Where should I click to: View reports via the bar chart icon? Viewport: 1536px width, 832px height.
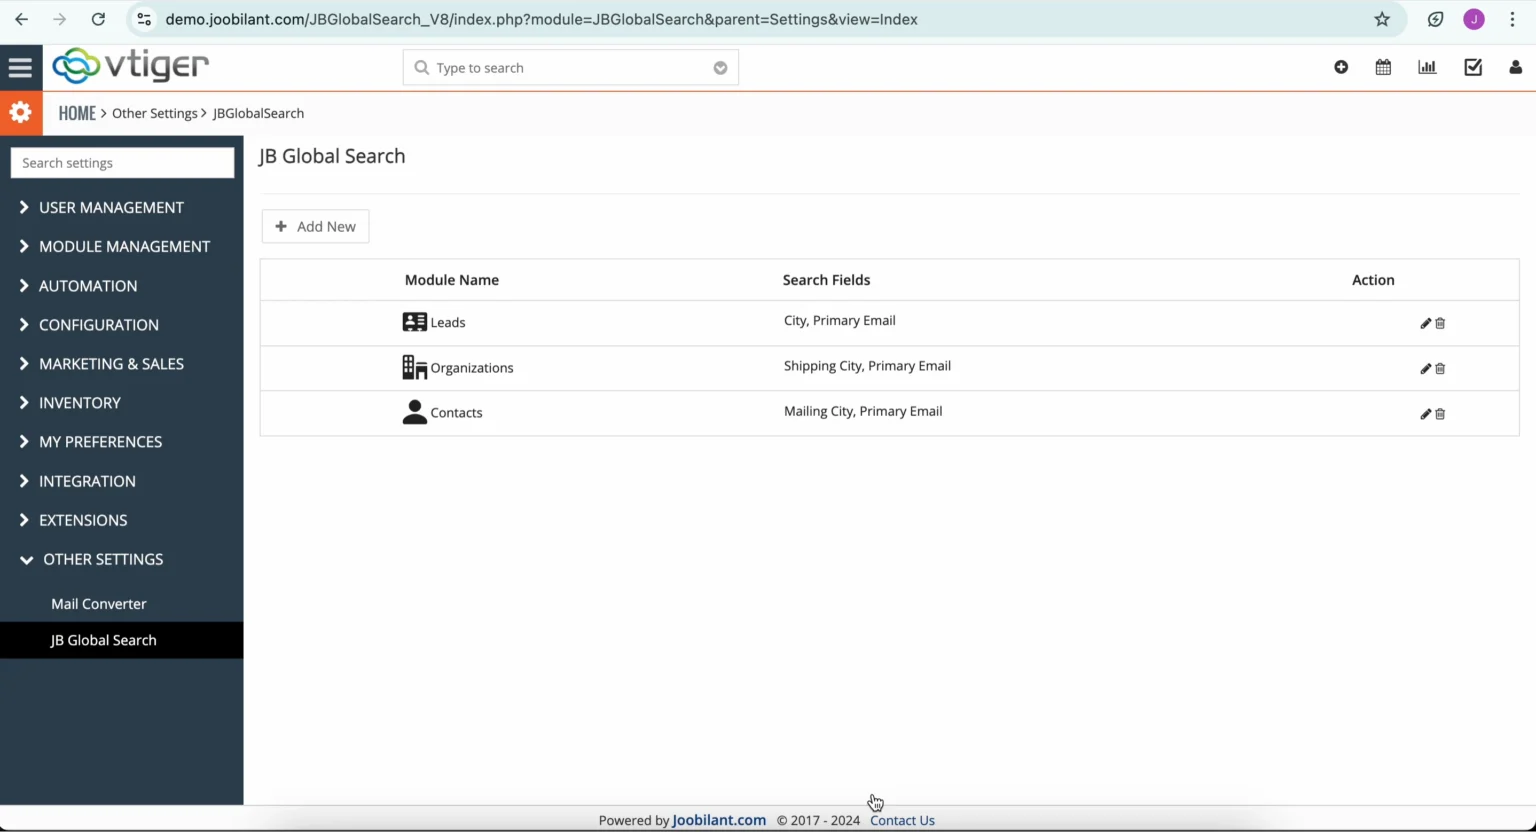pyautogui.click(x=1427, y=67)
